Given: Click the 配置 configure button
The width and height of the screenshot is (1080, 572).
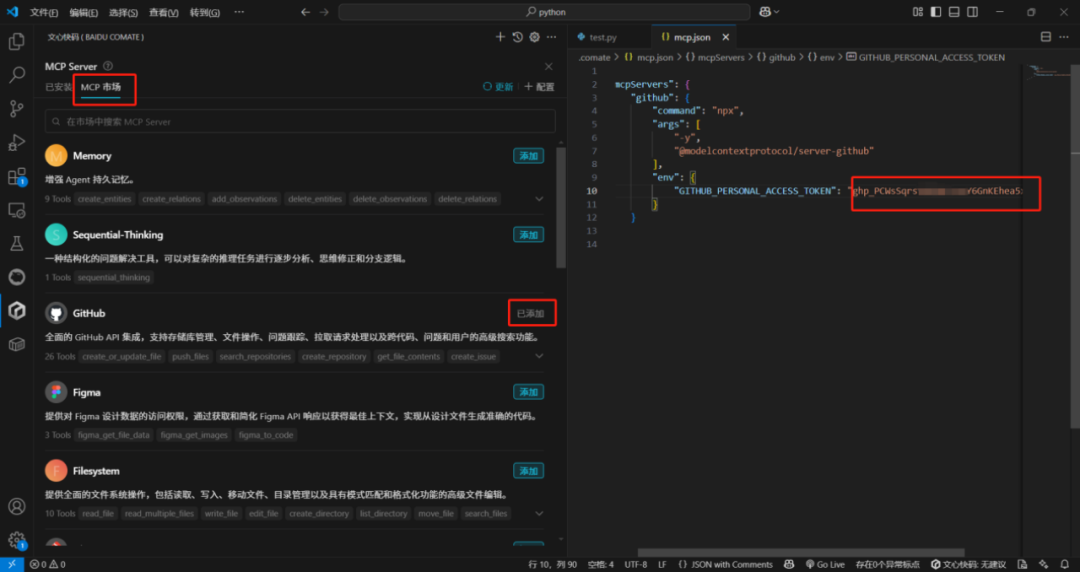Looking at the screenshot, I should coord(539,87).
